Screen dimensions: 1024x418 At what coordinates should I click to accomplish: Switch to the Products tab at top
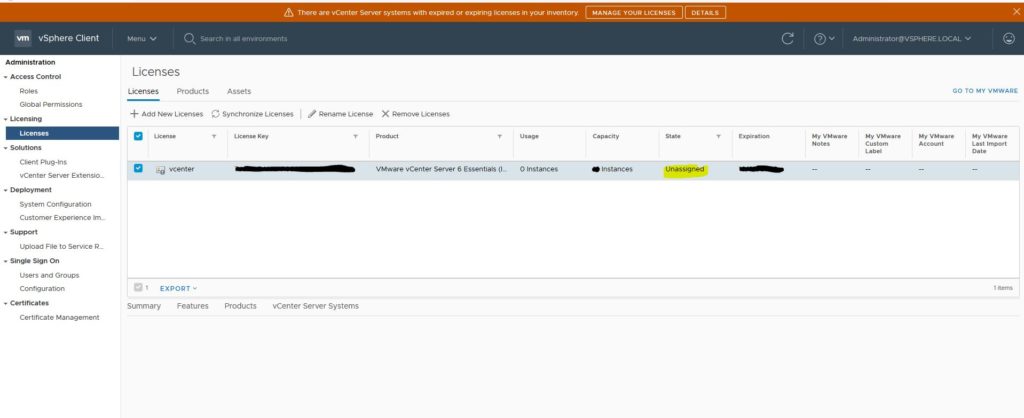(x=193, y=91)
